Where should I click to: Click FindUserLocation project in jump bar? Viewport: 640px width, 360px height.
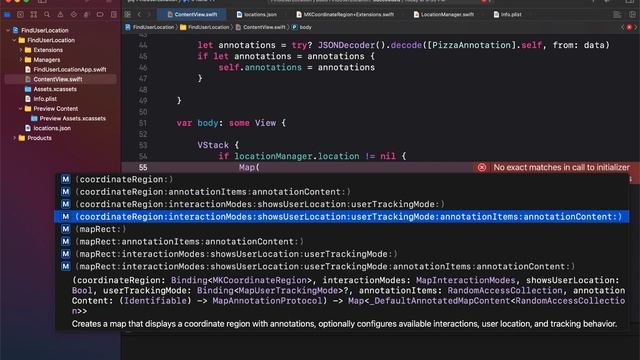tap(149, 27)
